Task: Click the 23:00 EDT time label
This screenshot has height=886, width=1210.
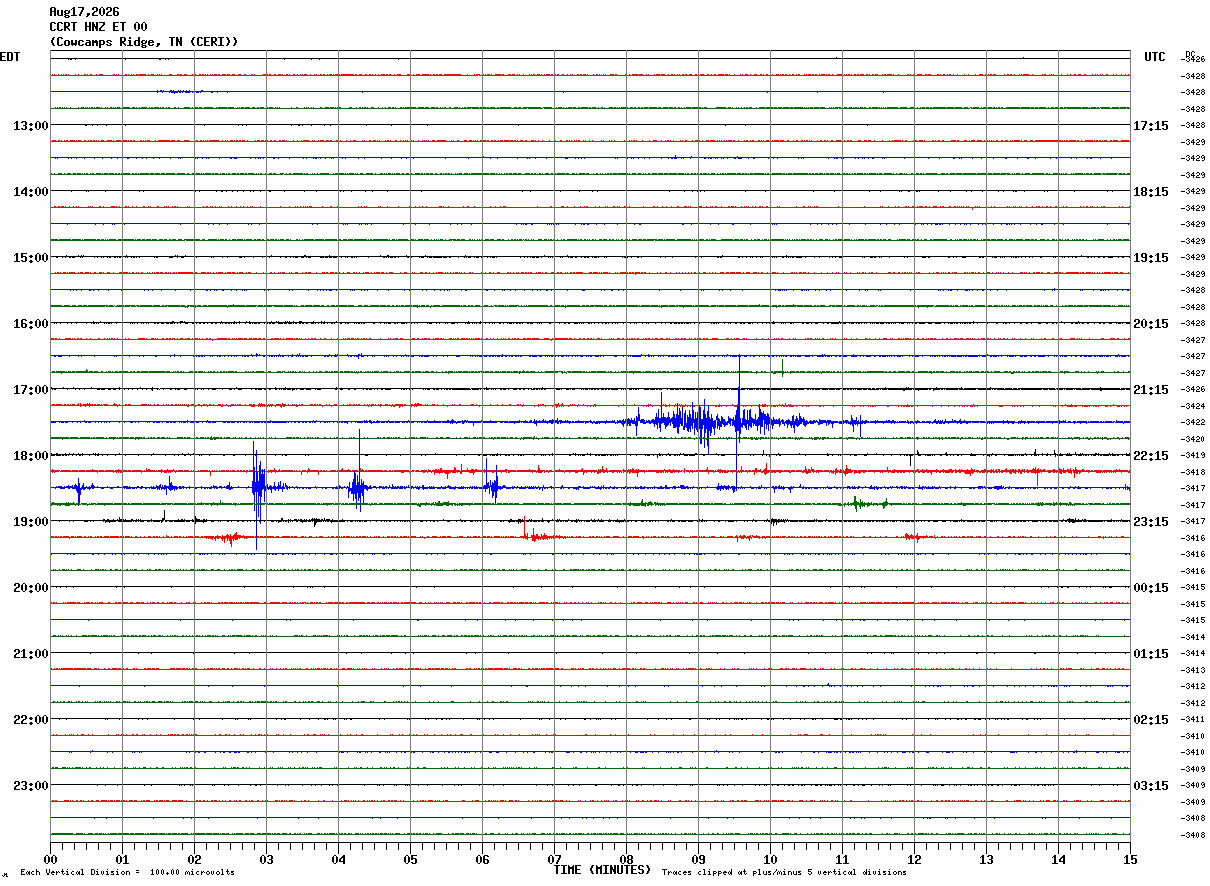Action: pyautogui.click(x=30, y=786)
